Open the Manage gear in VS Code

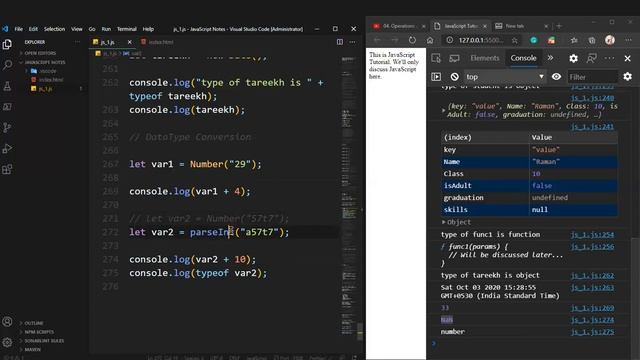tap(7, 342)
